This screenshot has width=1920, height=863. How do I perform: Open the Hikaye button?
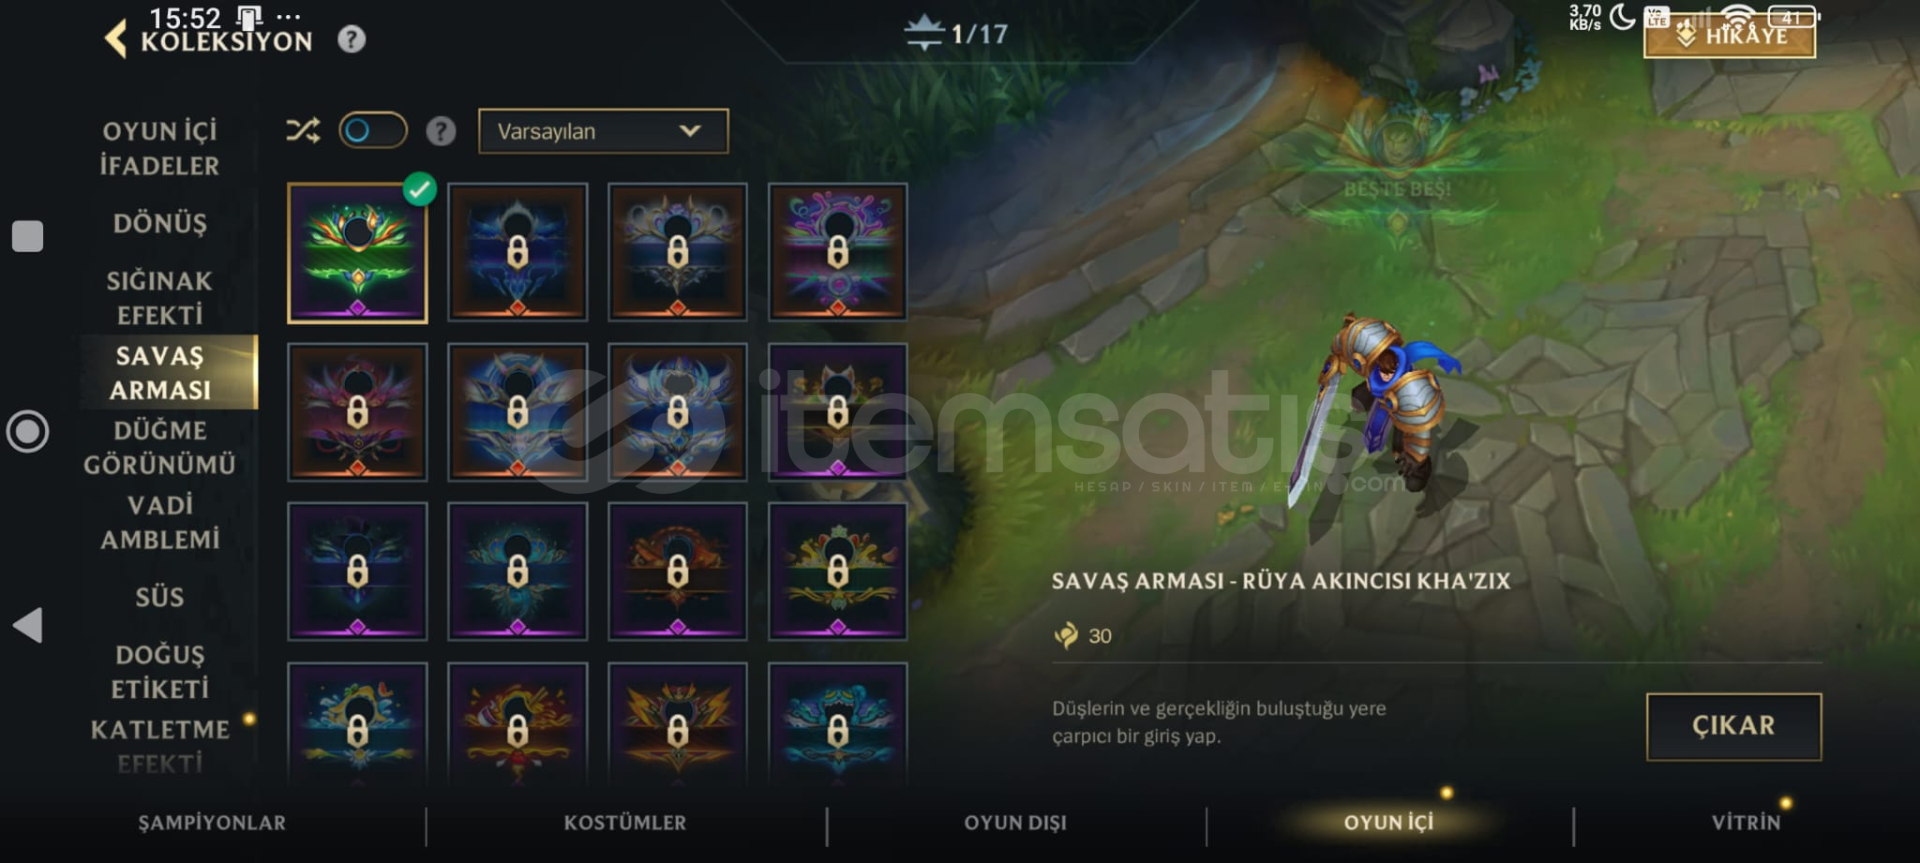(1730, 35)
